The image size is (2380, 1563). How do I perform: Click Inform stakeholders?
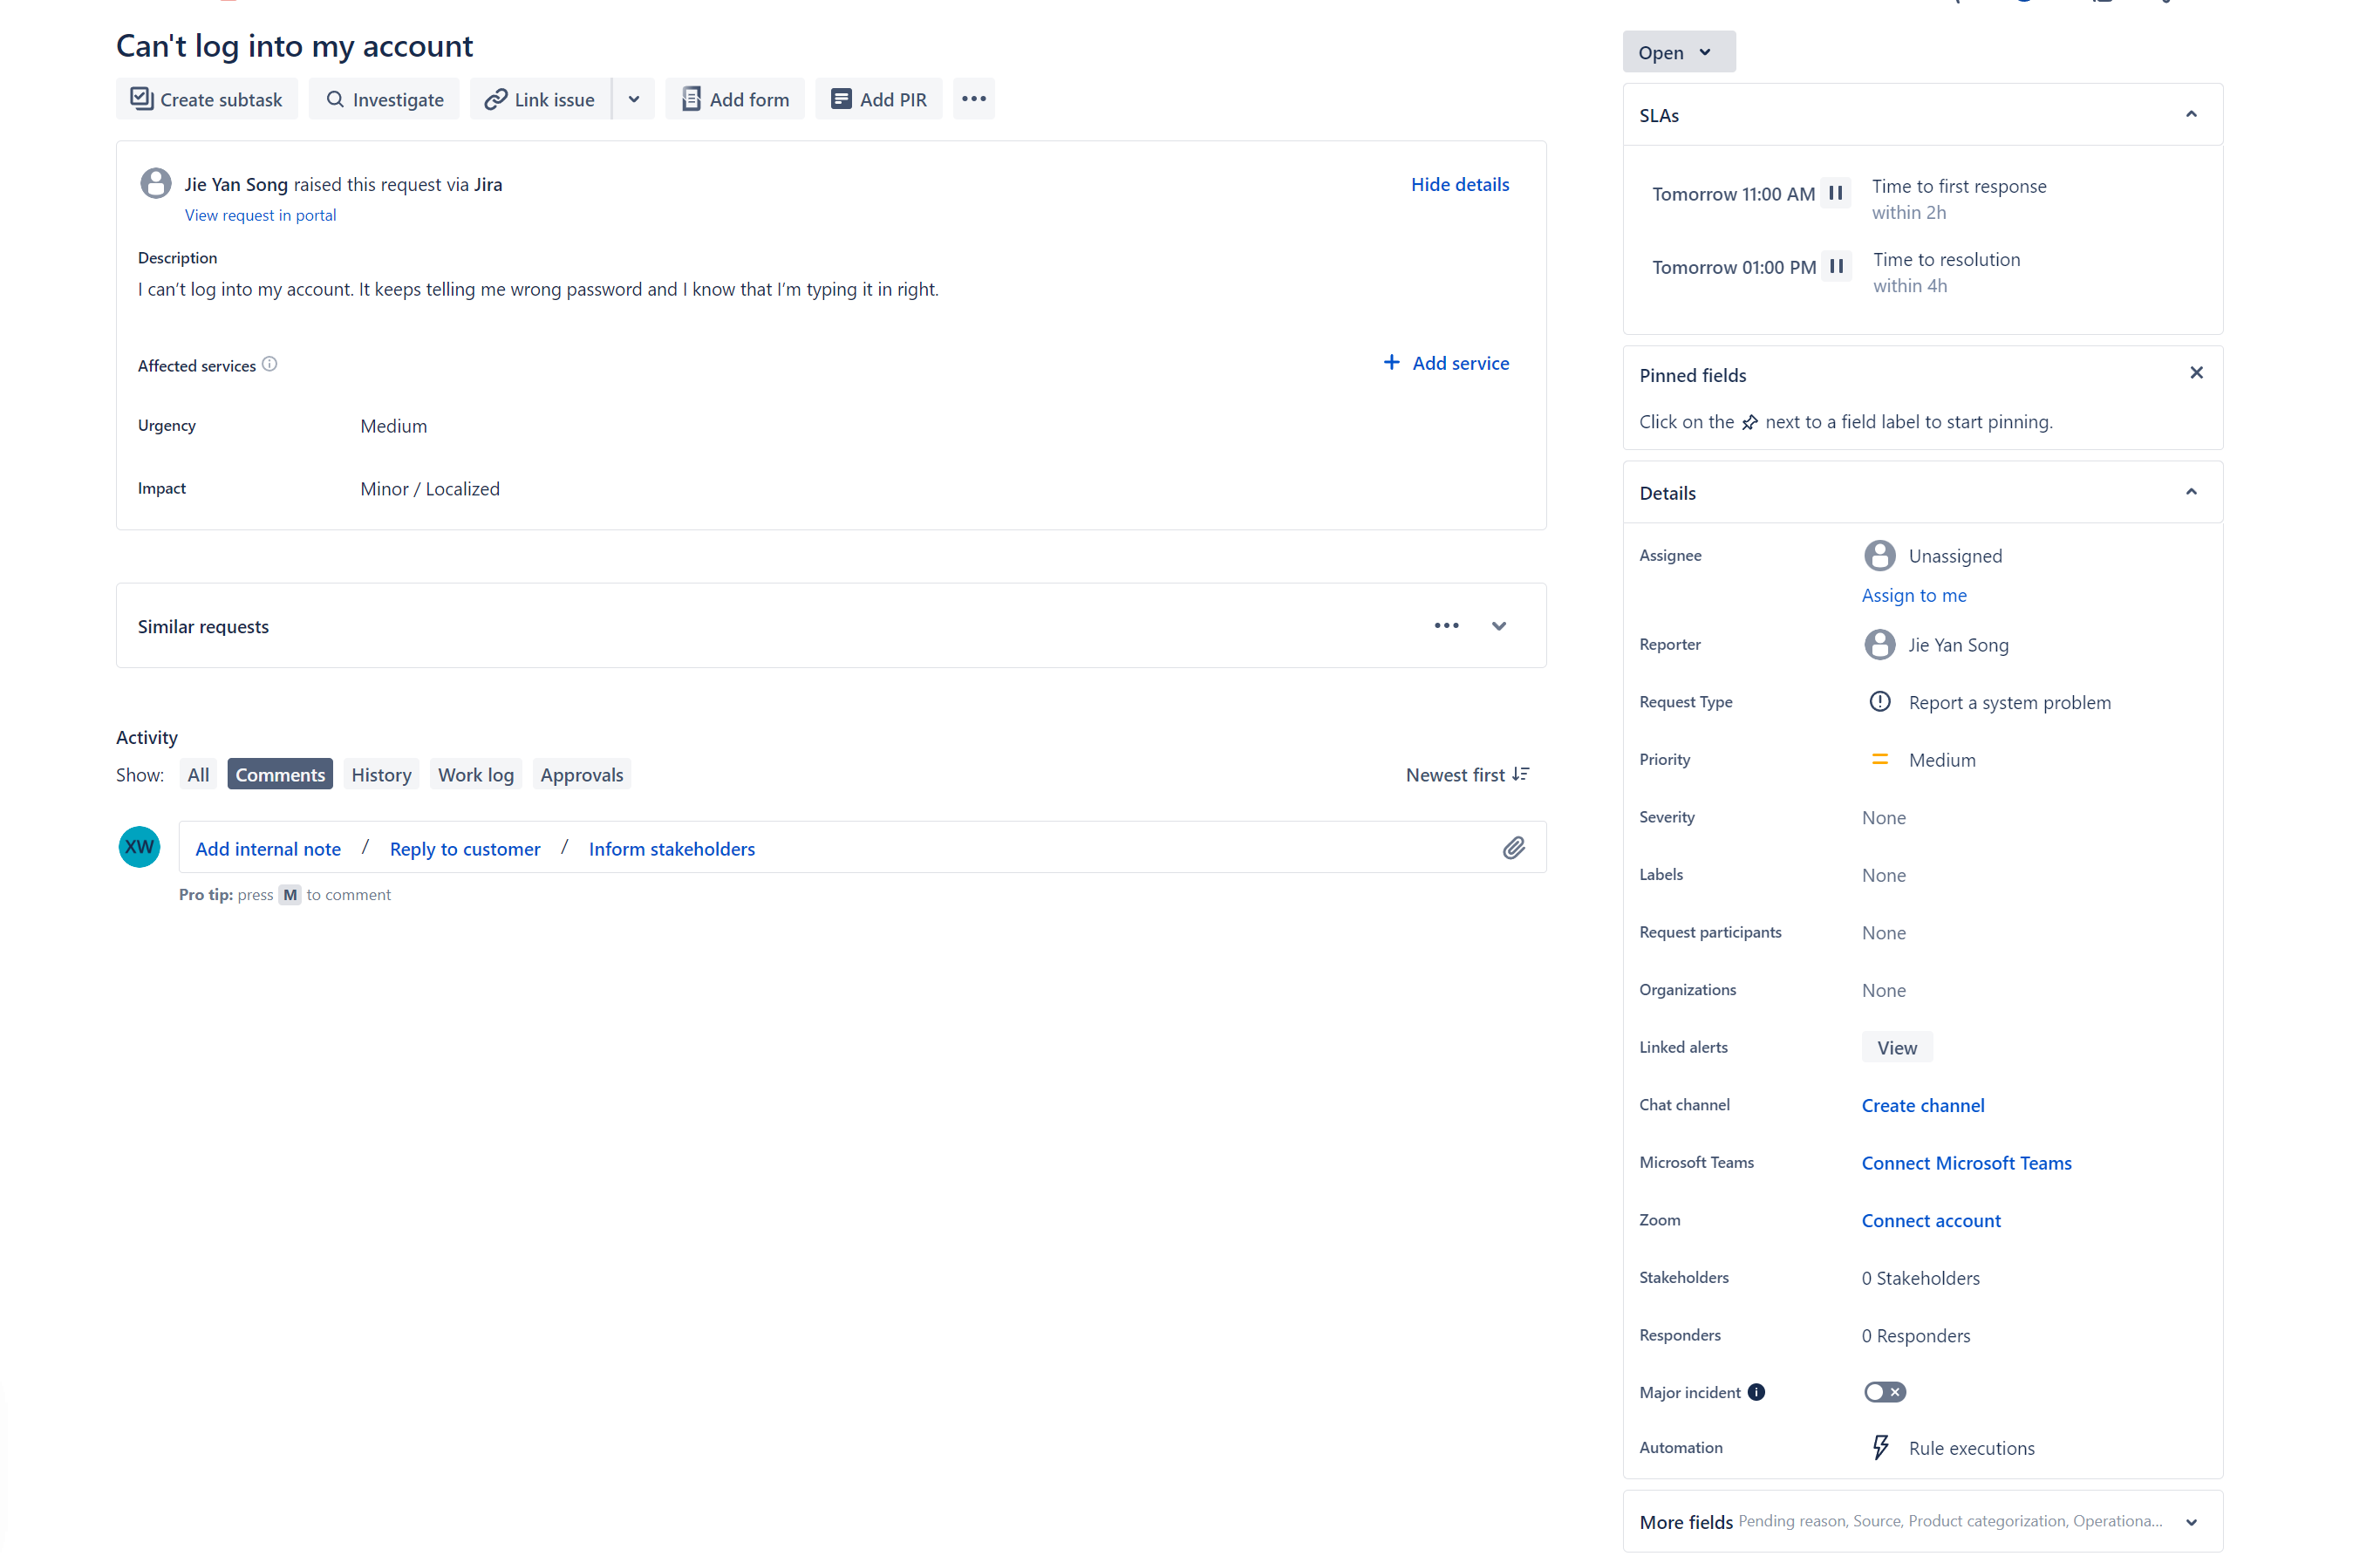point(672,848)
